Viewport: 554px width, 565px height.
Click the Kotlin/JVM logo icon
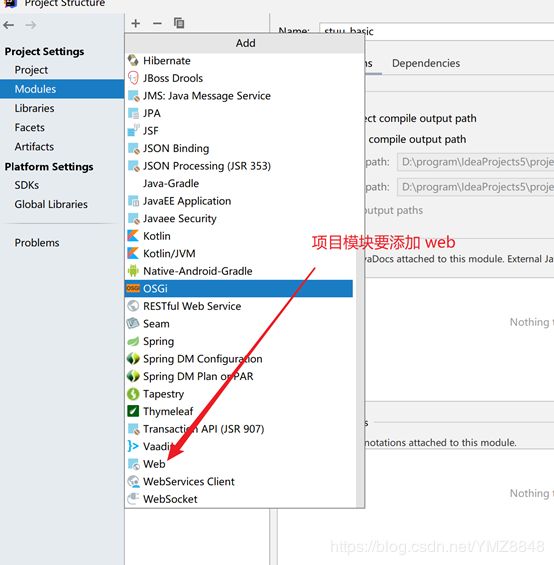(x=133, y=253)
